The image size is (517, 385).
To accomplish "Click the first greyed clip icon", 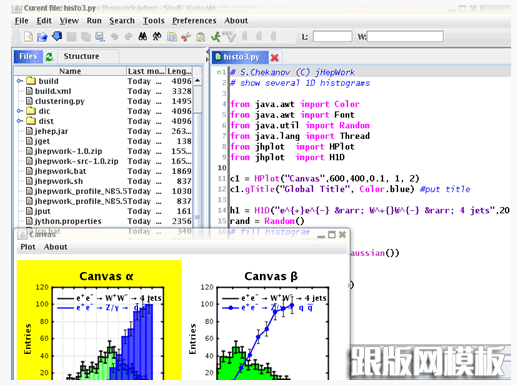I will [x=244, y=36].
